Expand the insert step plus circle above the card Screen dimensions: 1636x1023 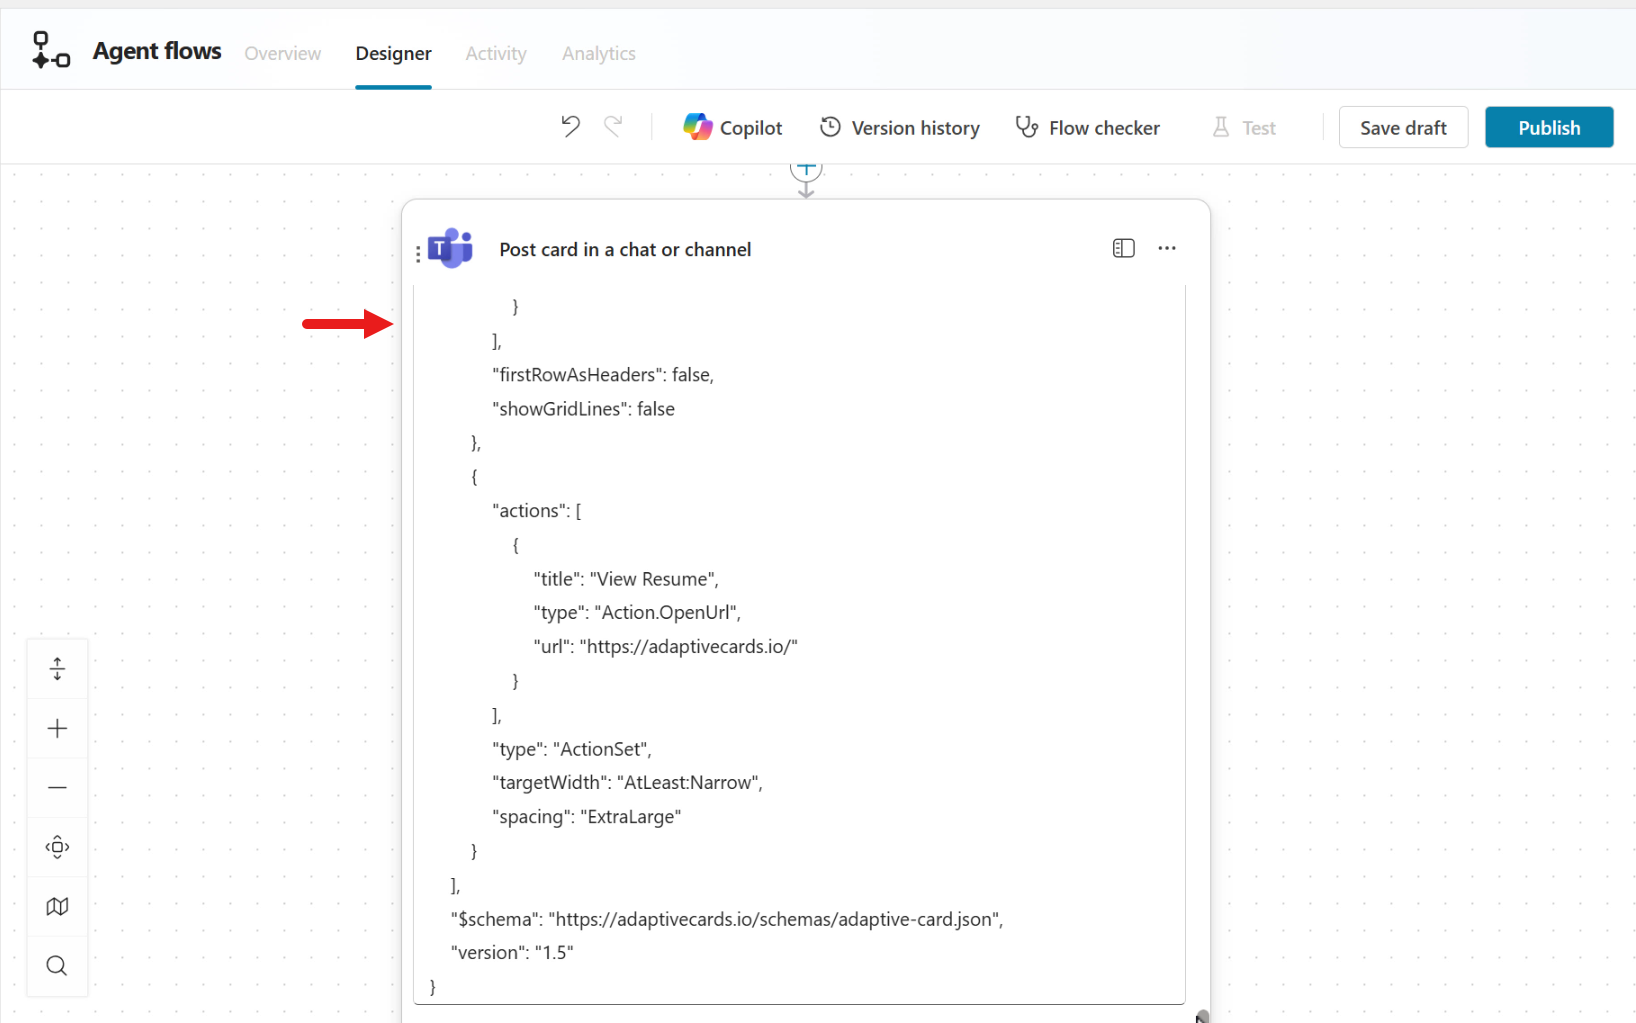pos(806,169)
